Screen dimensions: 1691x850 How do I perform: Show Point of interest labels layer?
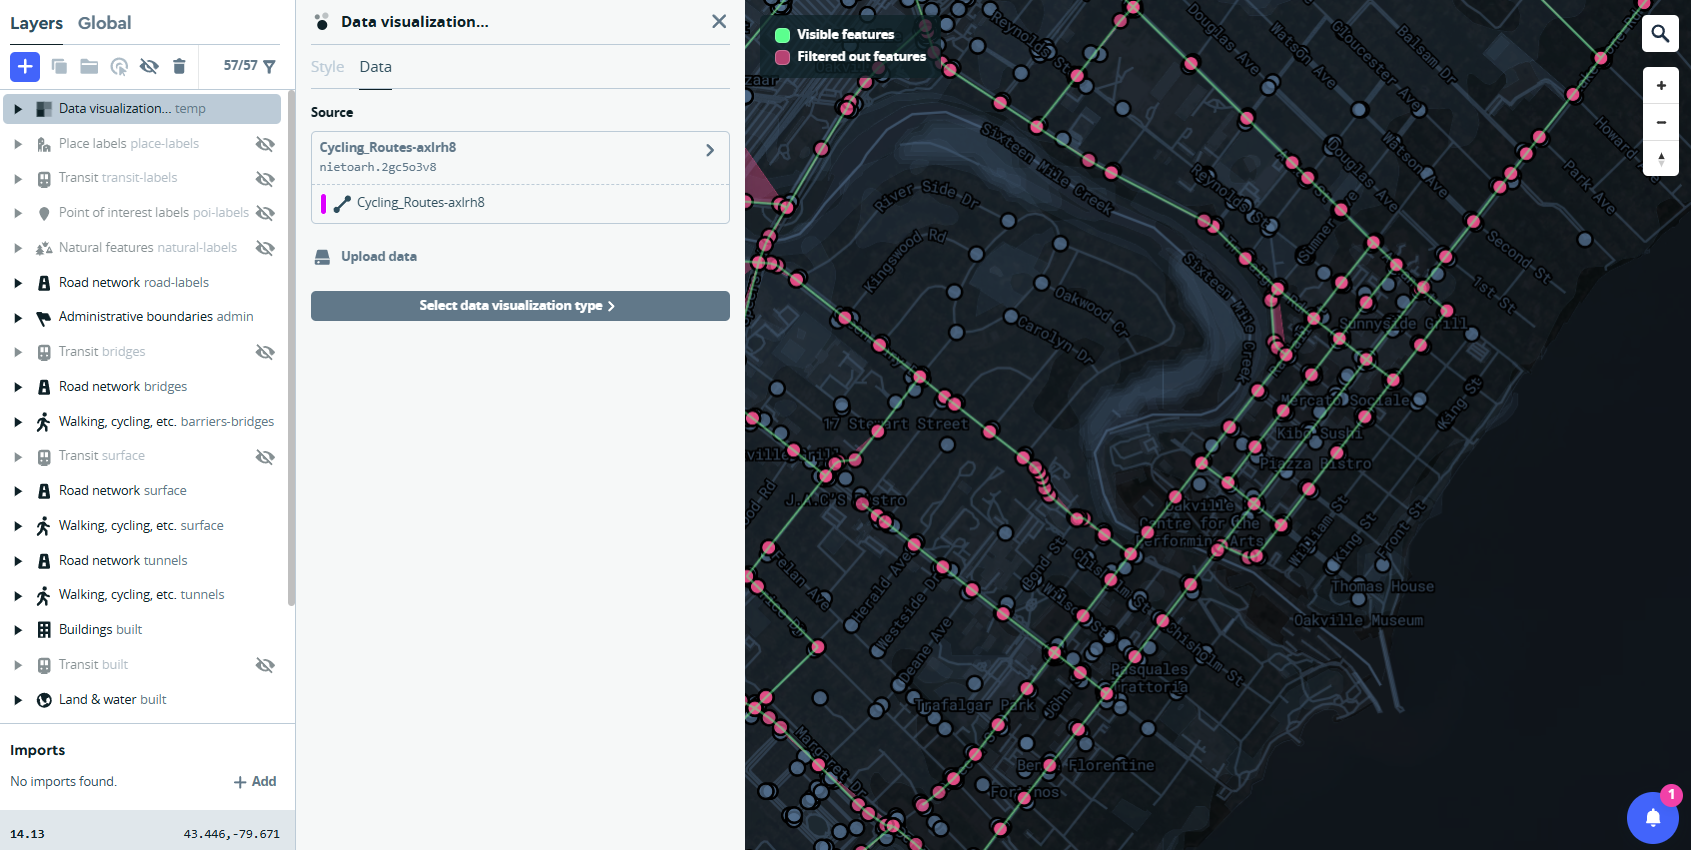pos(265,213)
